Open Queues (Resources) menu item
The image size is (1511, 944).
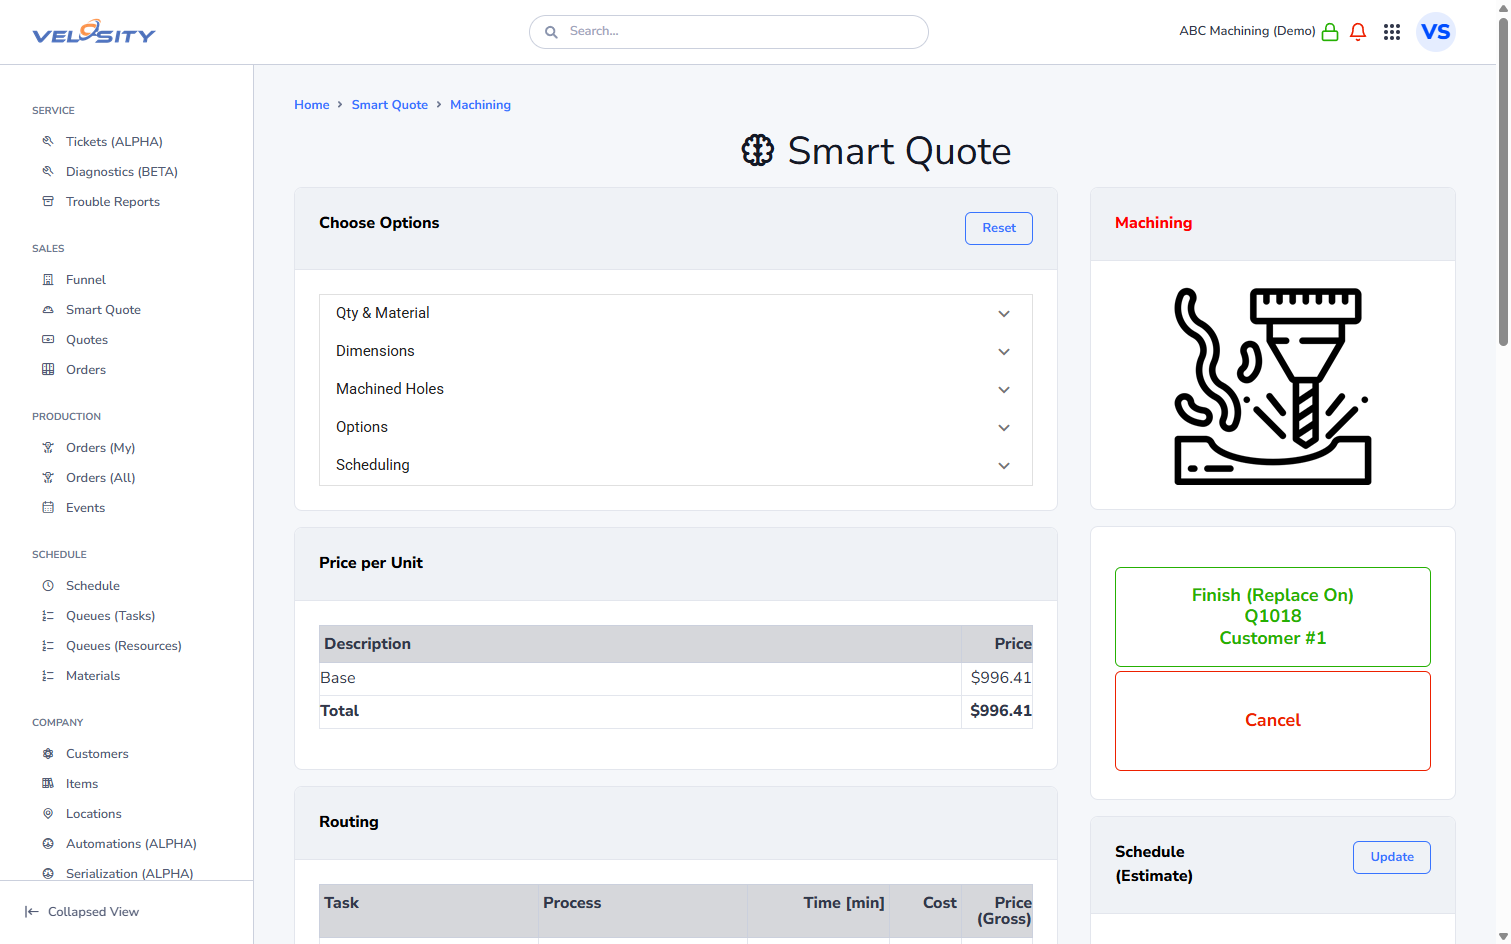[124, 645]
